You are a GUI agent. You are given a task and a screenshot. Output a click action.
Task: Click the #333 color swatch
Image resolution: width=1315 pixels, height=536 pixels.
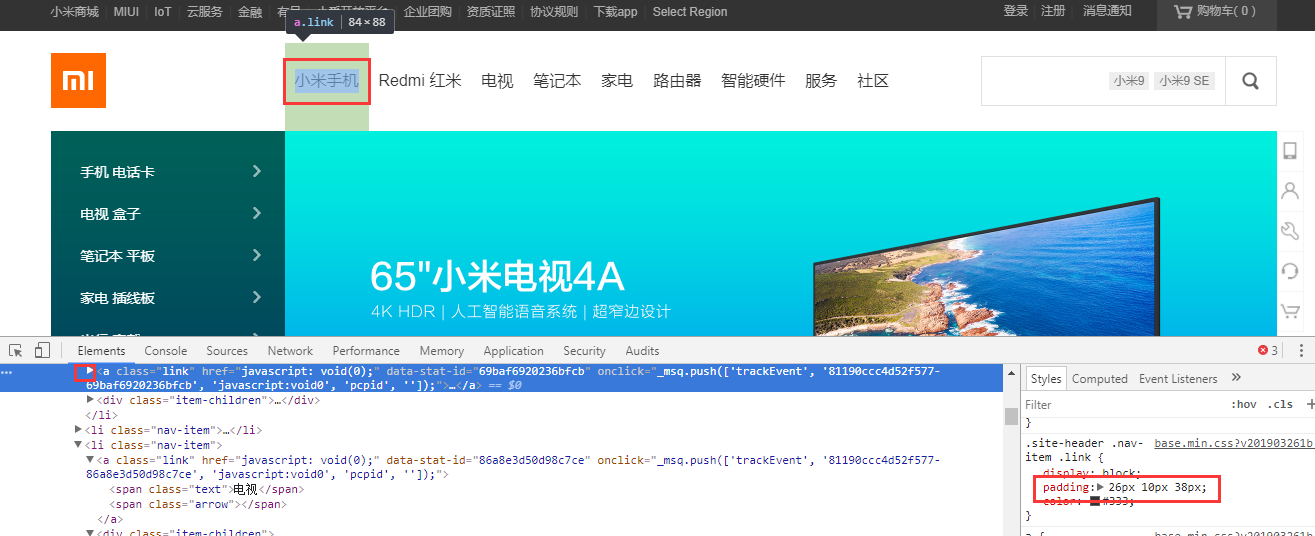coord(1094,502)
